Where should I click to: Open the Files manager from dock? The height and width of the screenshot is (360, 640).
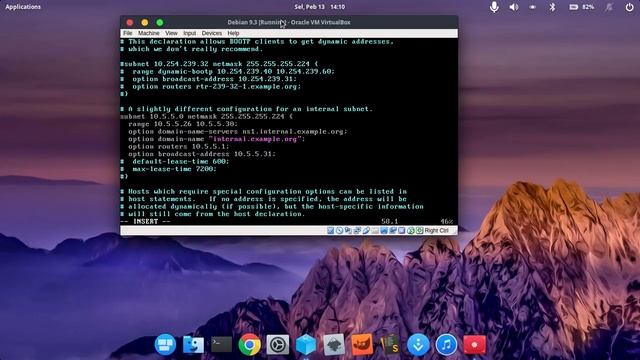point(193,344)
